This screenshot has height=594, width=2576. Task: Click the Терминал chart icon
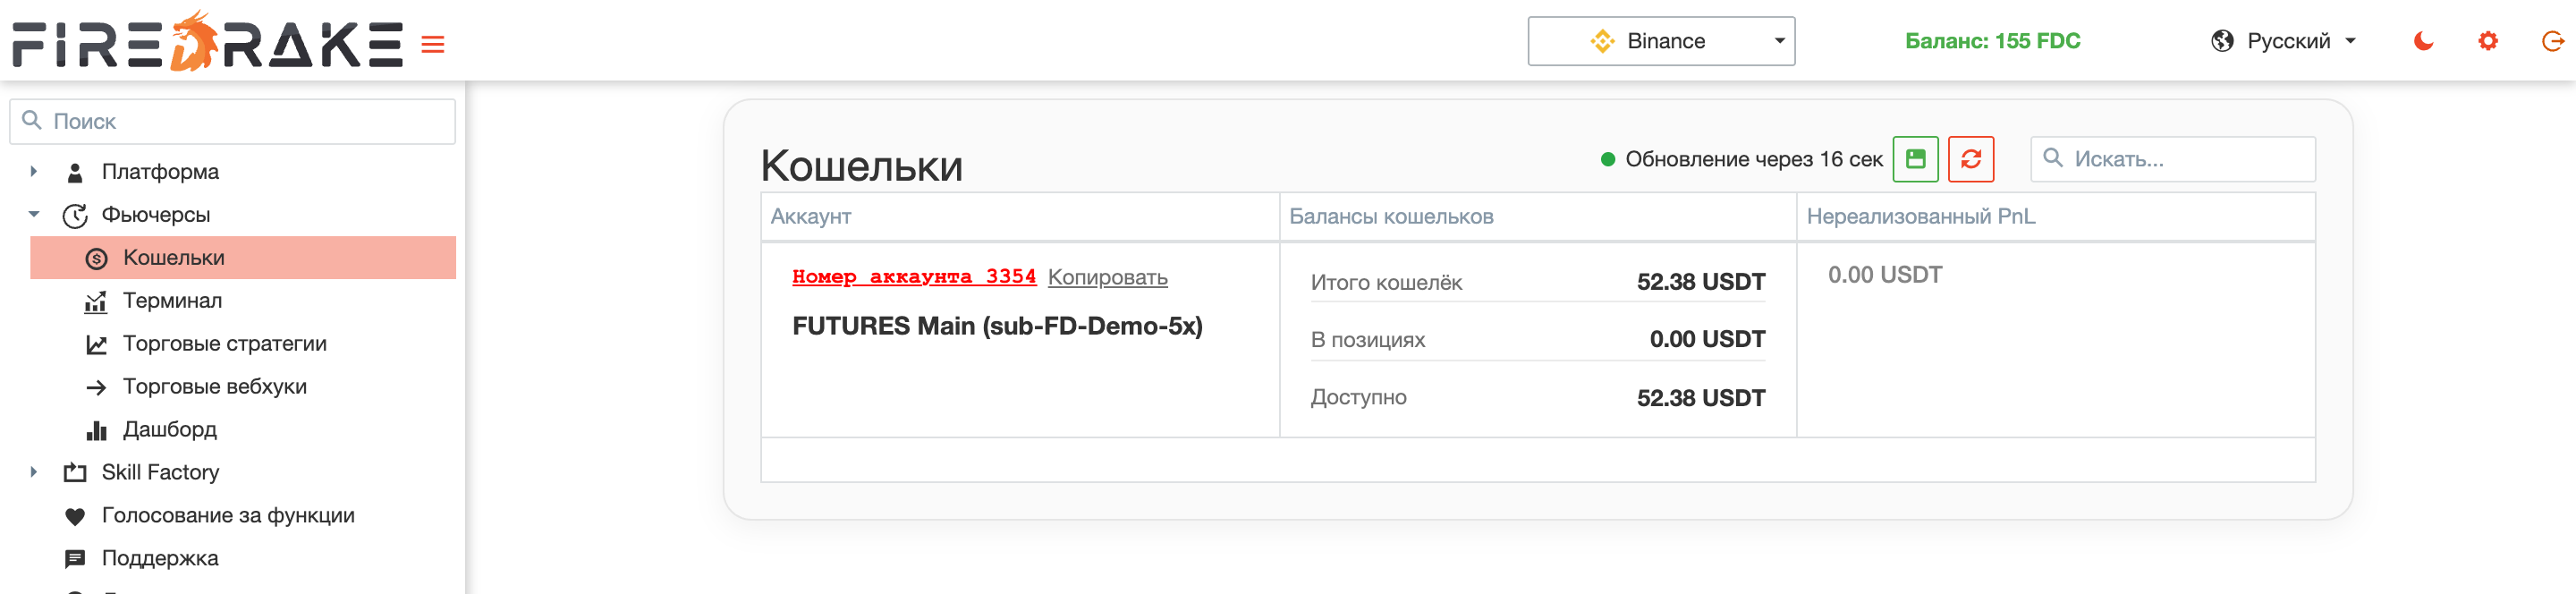click(x=96, y=301)
